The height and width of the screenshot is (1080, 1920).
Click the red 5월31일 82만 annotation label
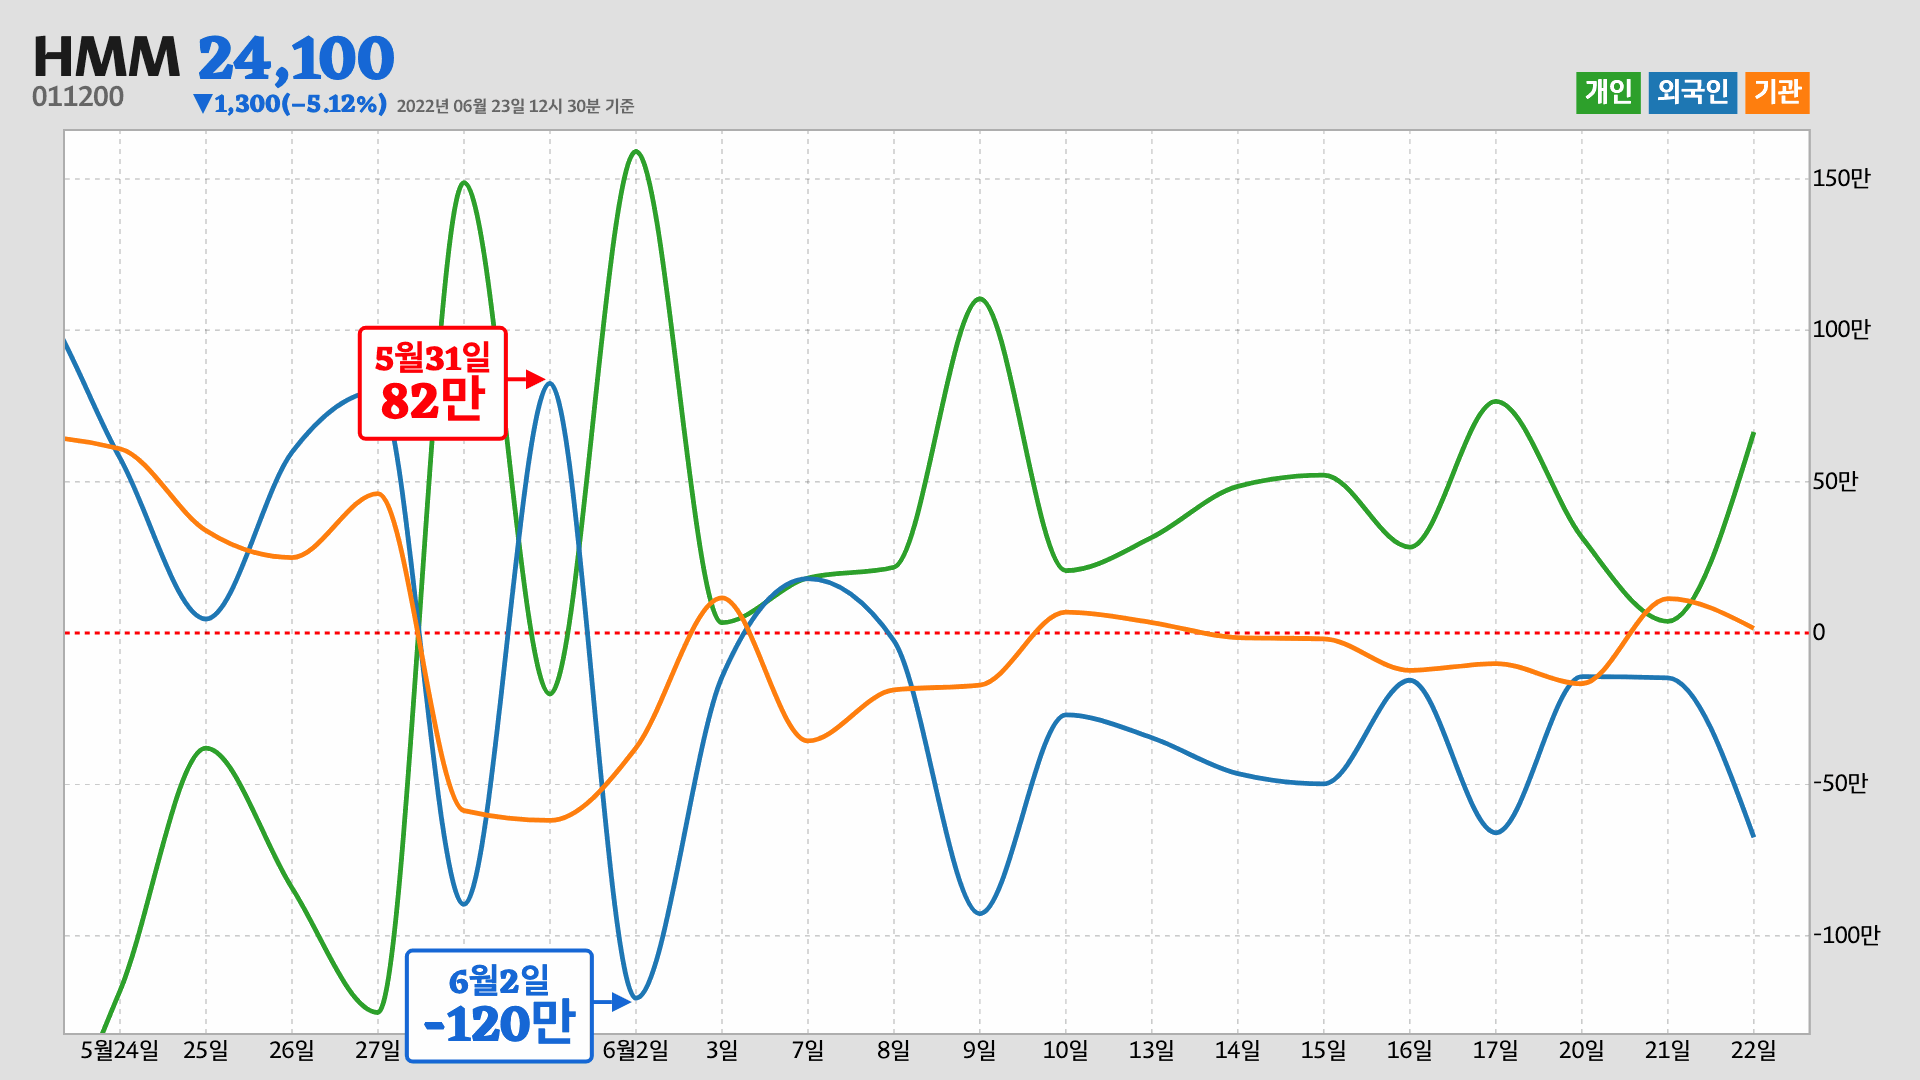[x=433, y=383]
